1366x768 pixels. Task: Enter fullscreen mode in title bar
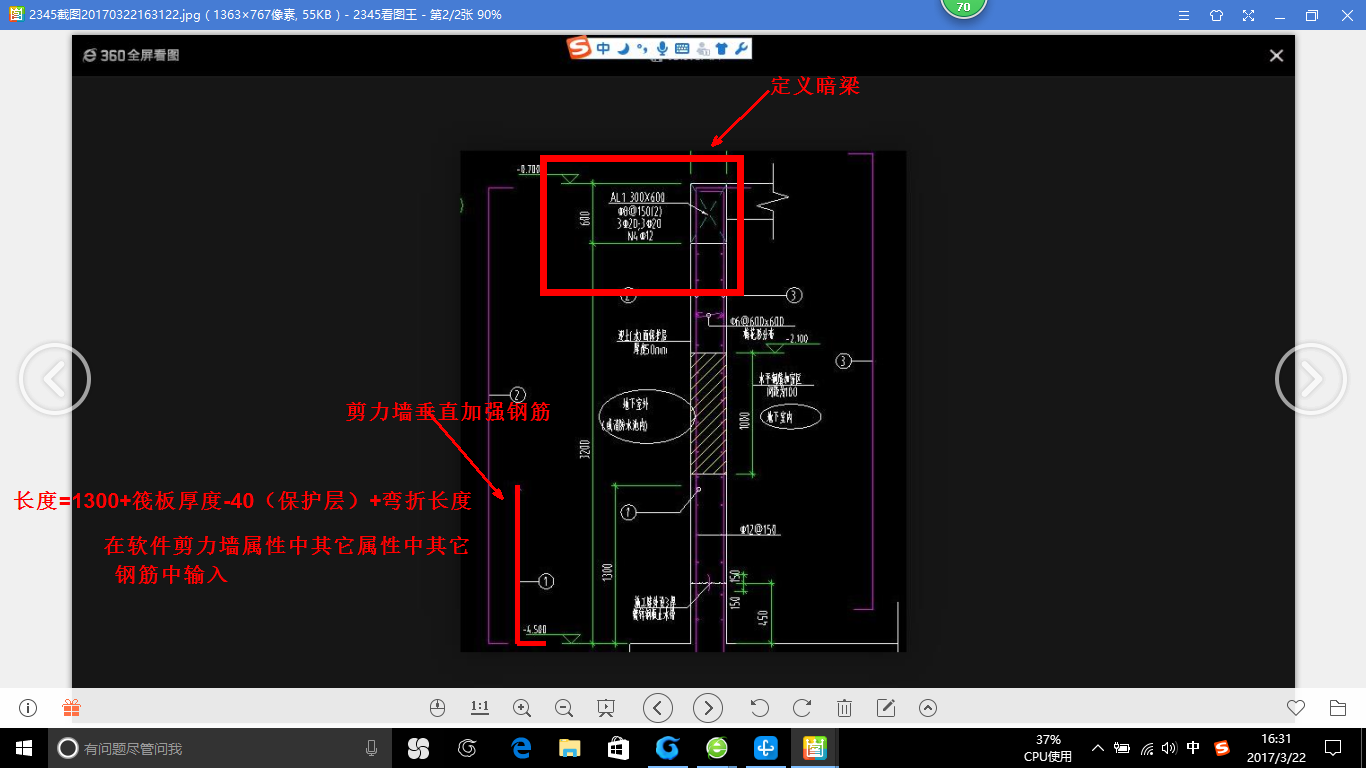pos(1248,15)
